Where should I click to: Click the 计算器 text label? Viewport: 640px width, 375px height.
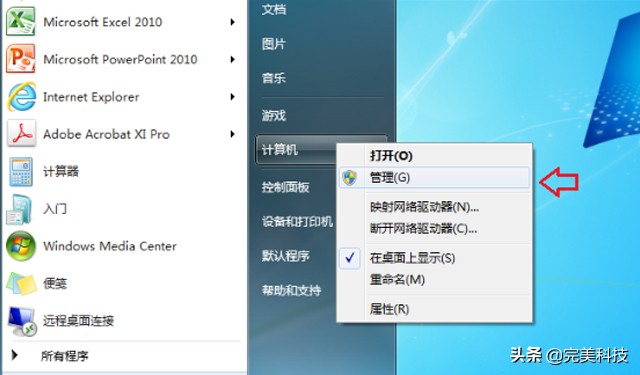(x=61, y=171)
